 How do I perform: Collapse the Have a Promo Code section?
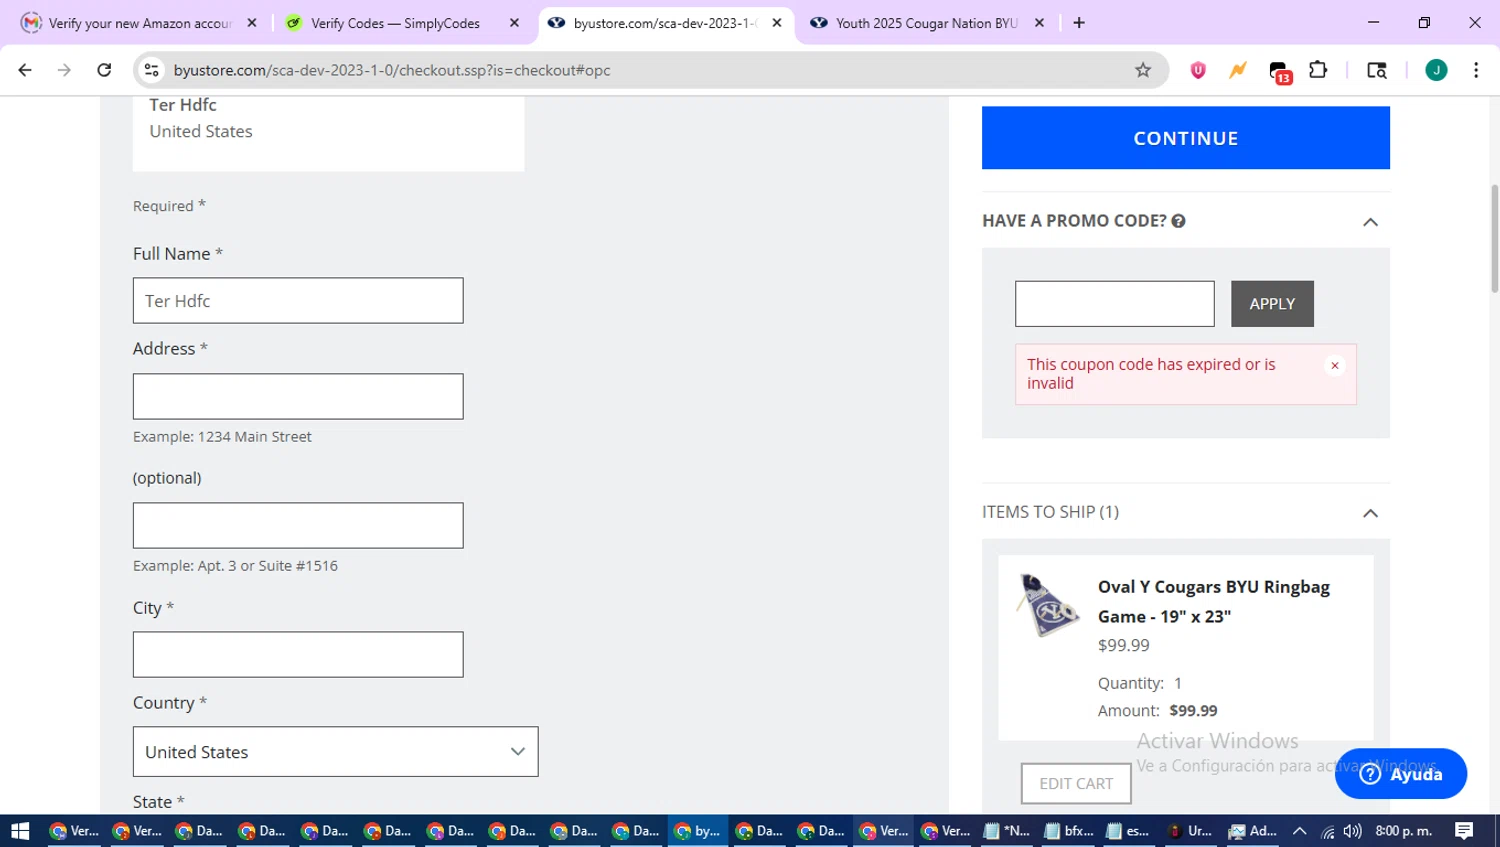tap(1370, 222)
